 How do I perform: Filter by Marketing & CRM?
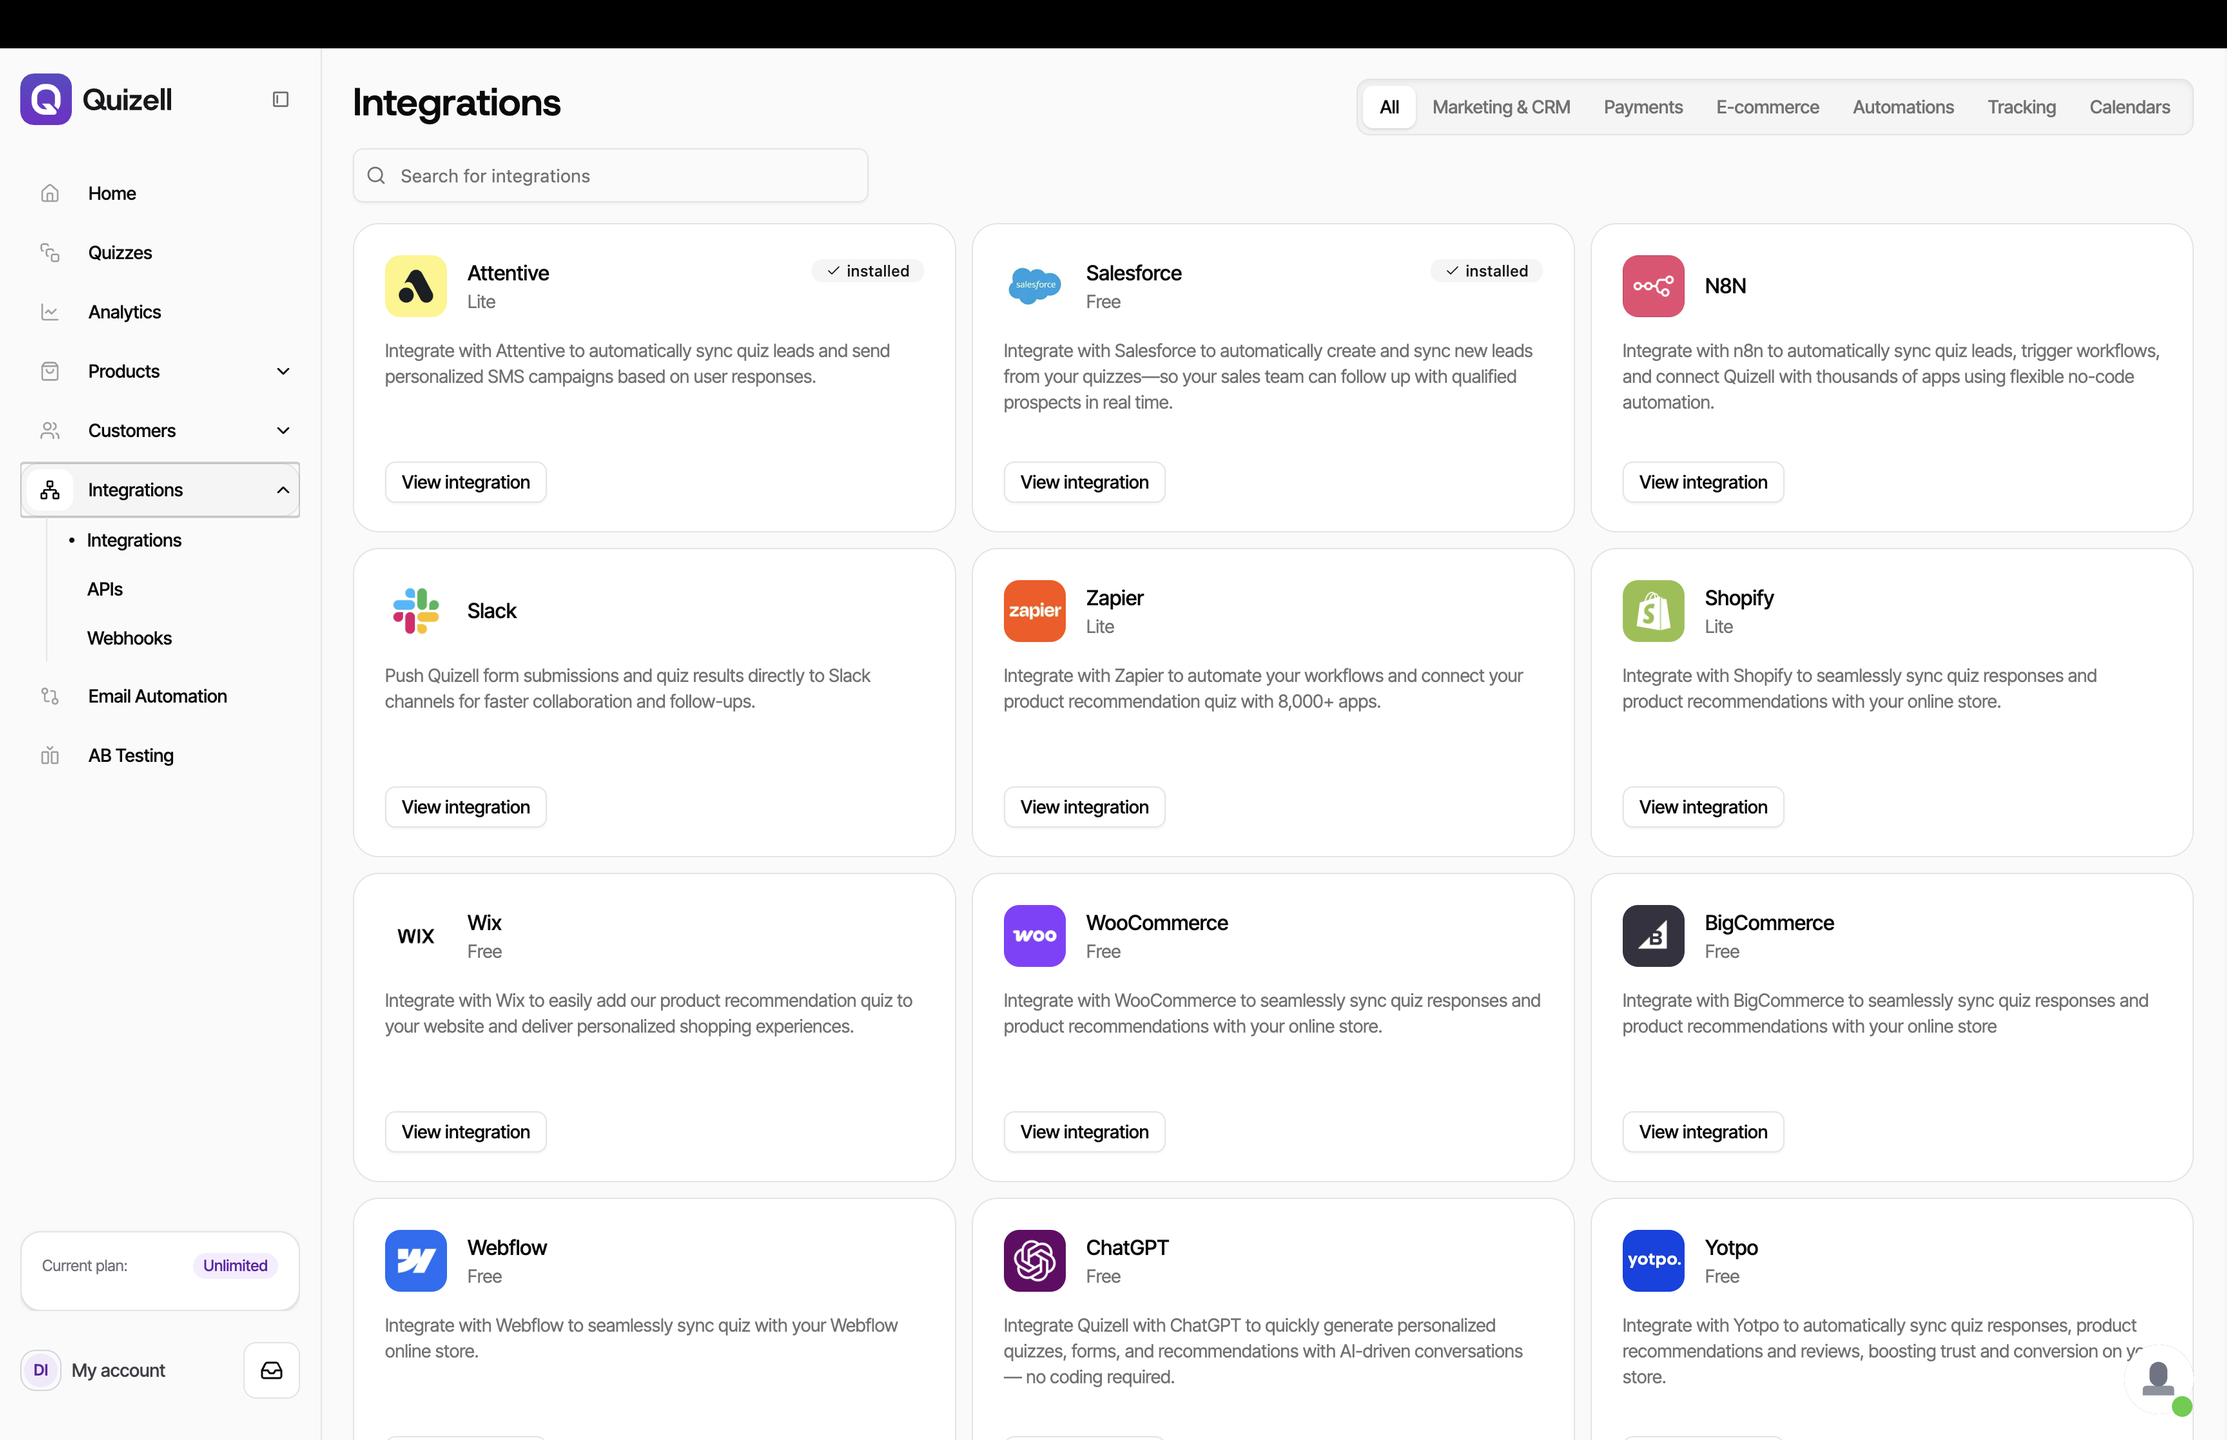point(1501,107)
